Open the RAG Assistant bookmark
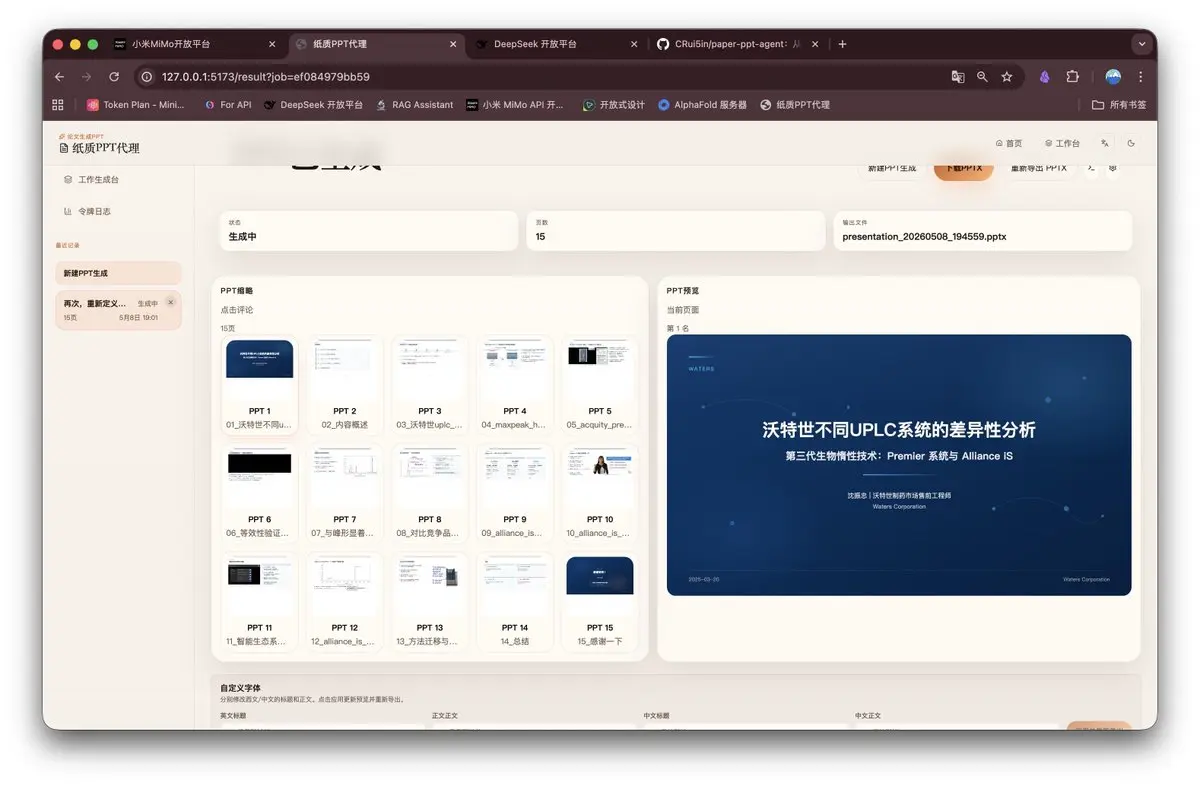This screenshot has height=786, width=1200. tap(415, 104)
